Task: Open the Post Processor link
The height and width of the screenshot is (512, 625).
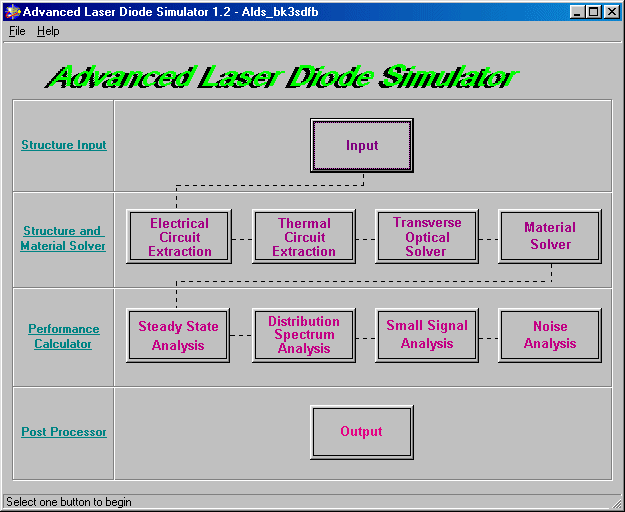Action: coord(64,432)
